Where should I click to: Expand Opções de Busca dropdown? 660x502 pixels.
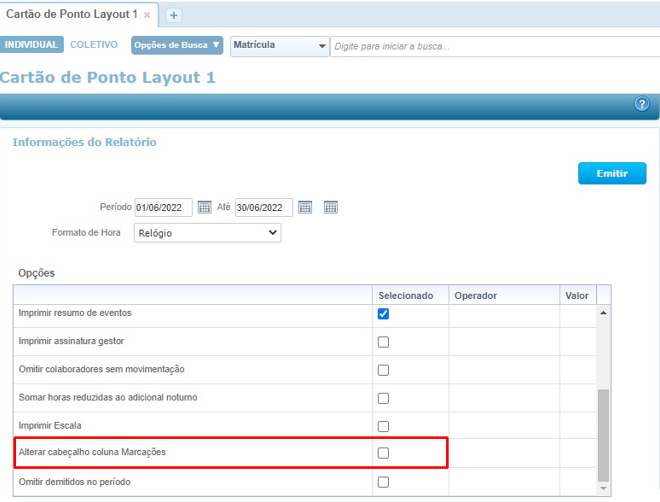pos(177,46)
